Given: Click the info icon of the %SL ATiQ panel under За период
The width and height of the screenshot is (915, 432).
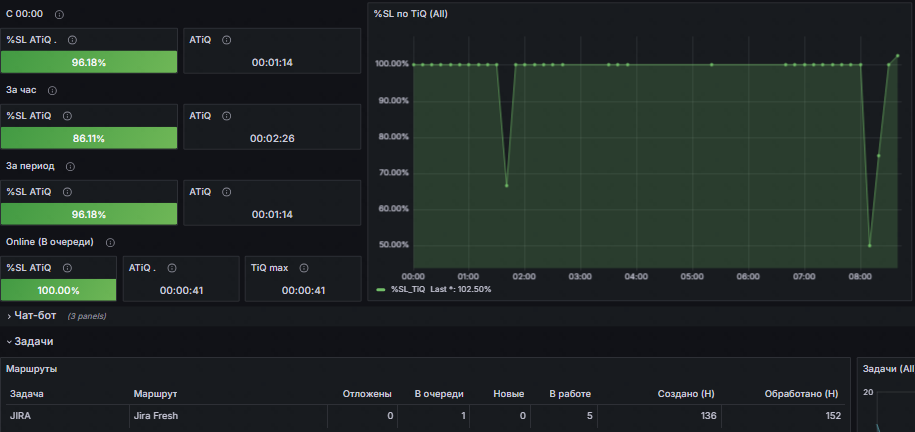Looking at the screenshot, I should coord(67,191).
